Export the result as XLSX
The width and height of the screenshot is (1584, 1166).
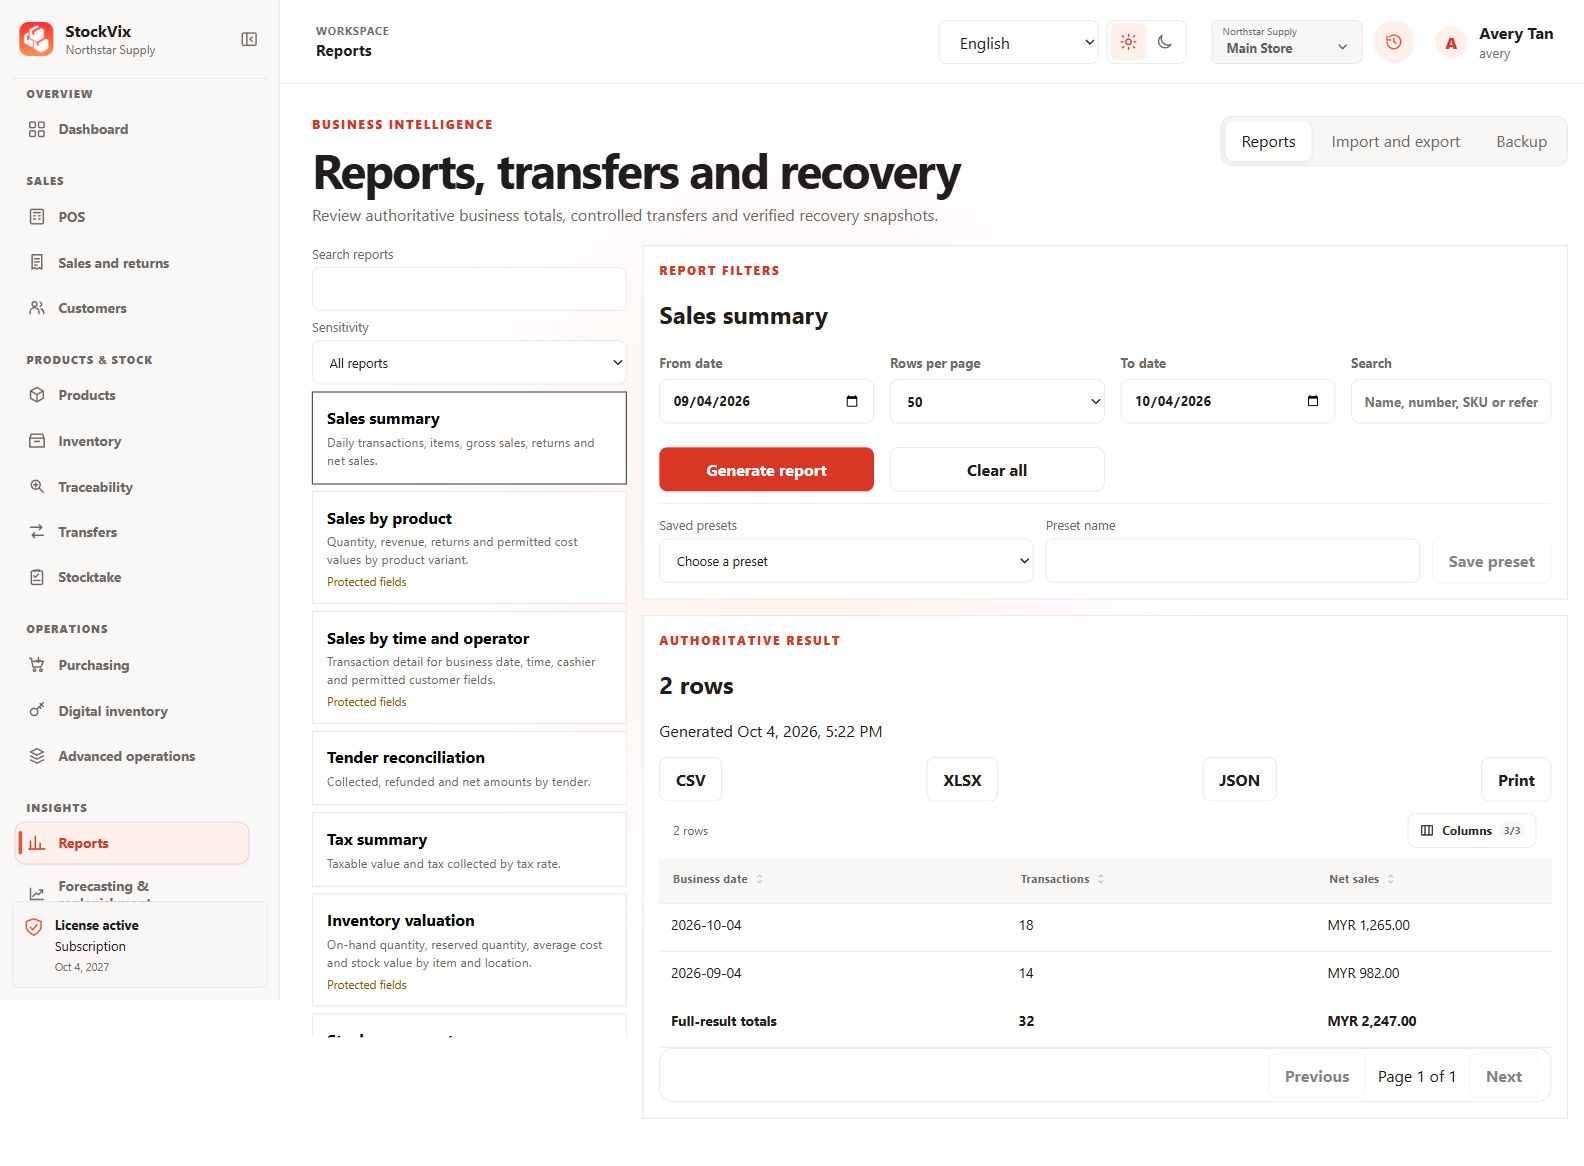(962, 780)
